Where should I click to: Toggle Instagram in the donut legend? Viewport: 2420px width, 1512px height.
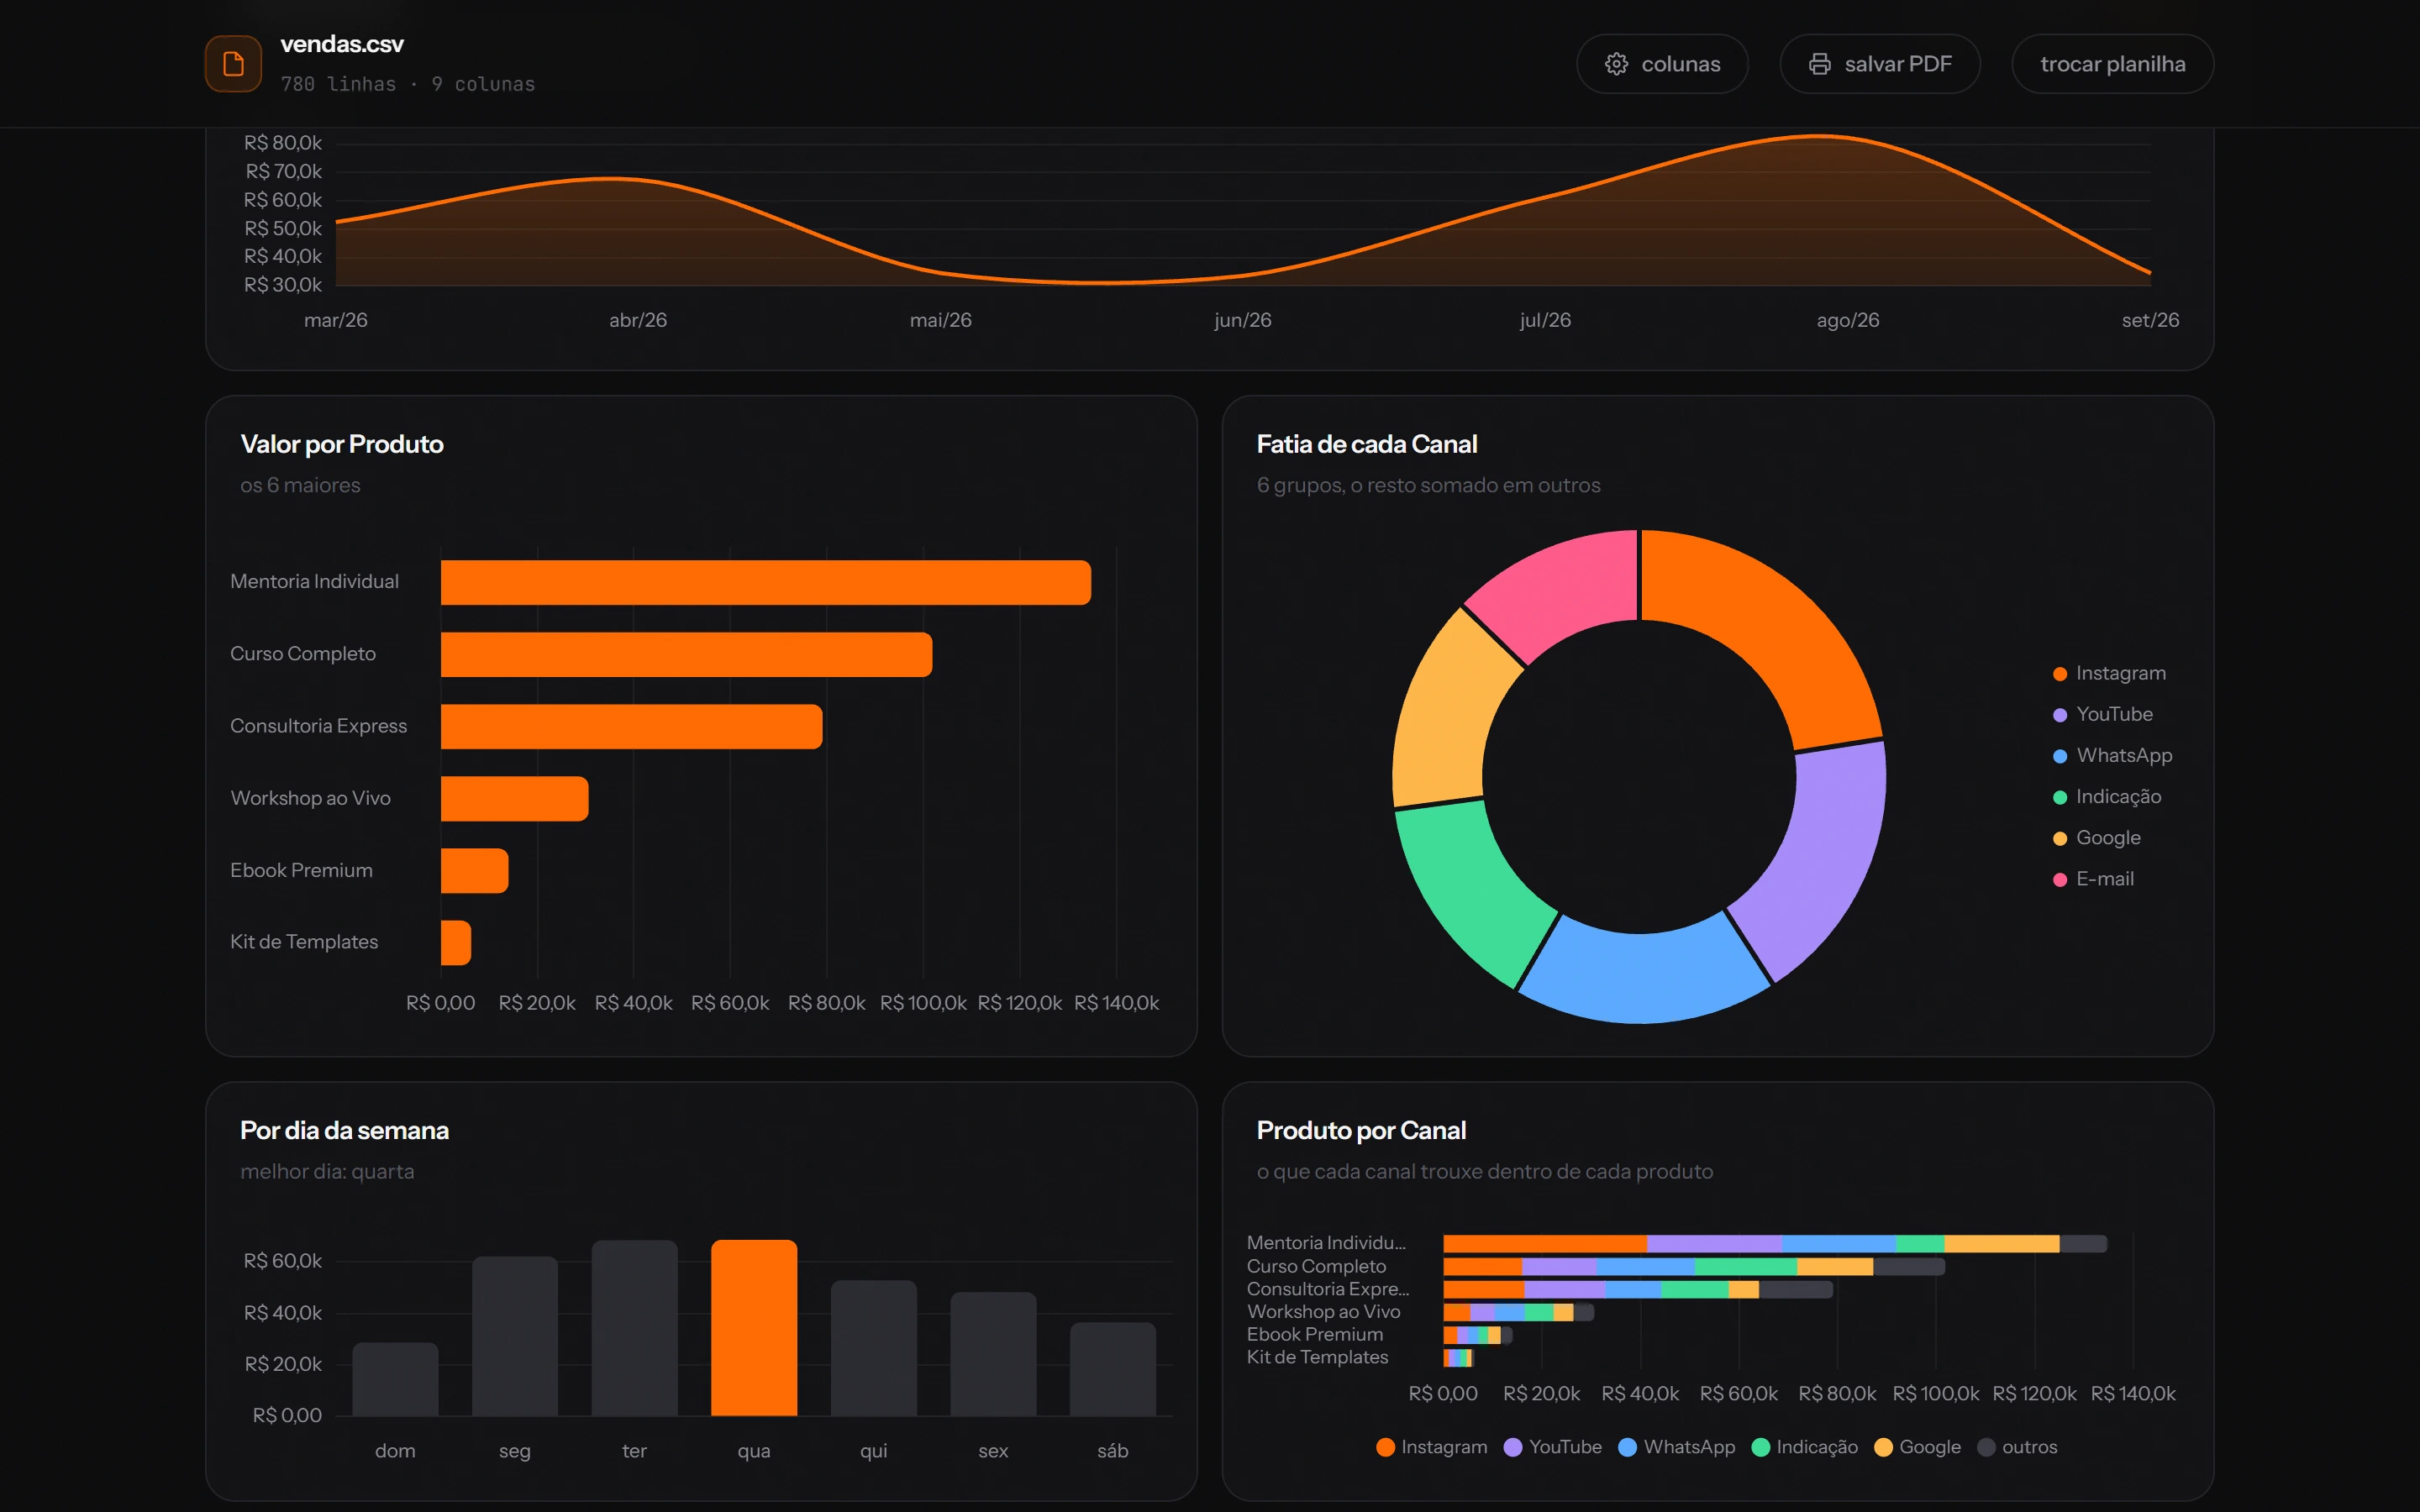[2109, 673]
